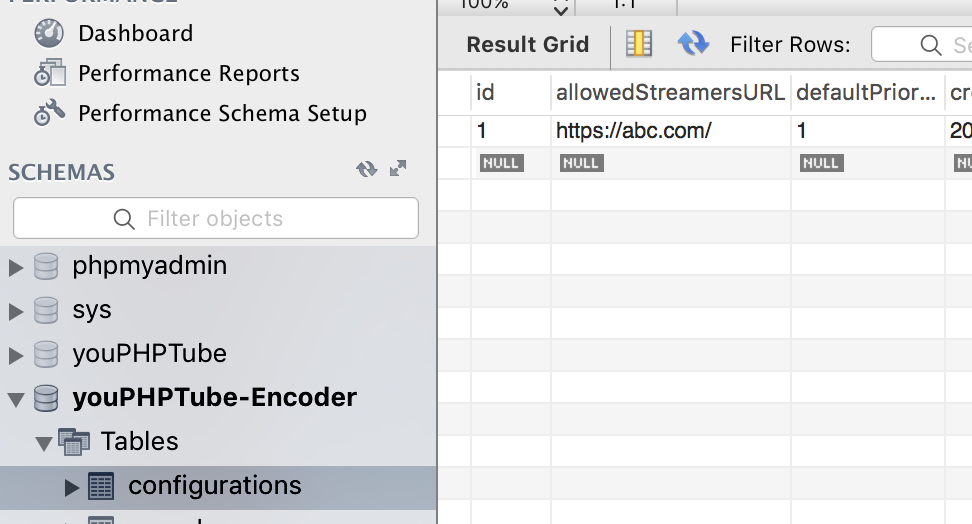
Task: Expand the youPHPTube schema
Action: point(16,355)
